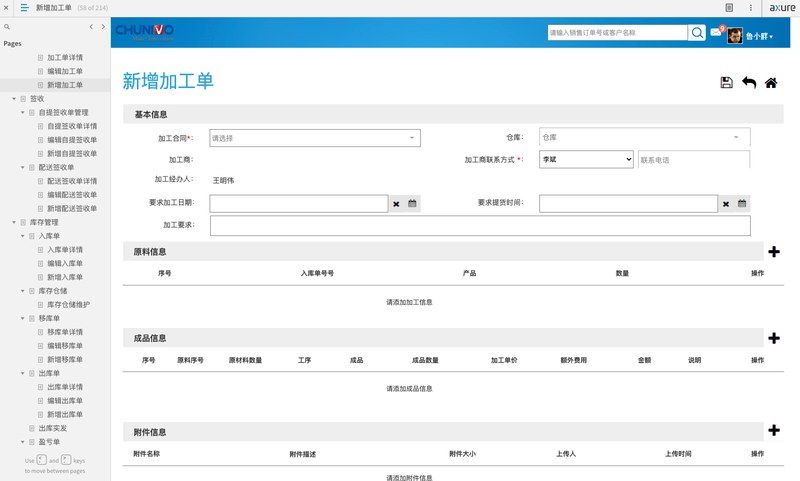Screen dimensions: 800x481
Task: Collapse the 出库单 node
Action: (x=22, y=373)
